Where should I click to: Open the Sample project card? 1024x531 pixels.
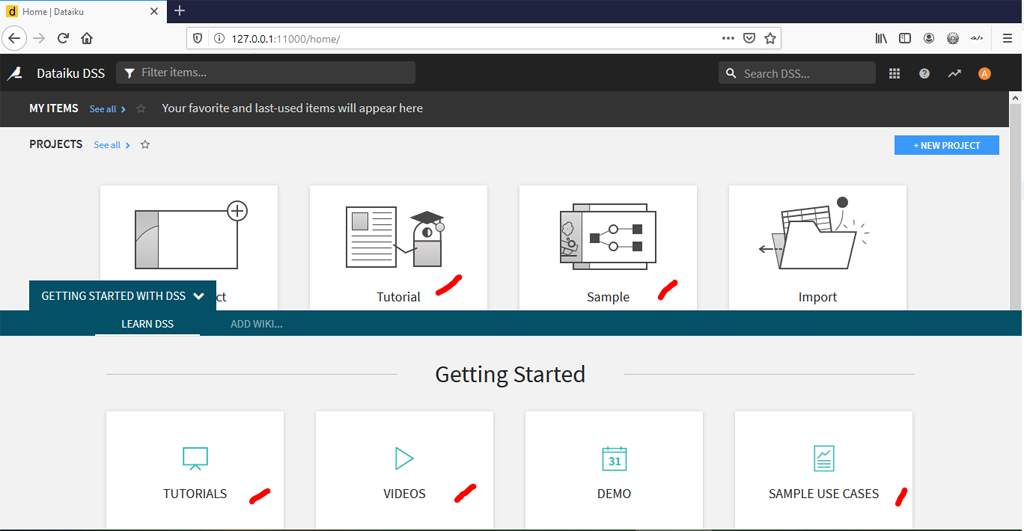tap(608, 248)
